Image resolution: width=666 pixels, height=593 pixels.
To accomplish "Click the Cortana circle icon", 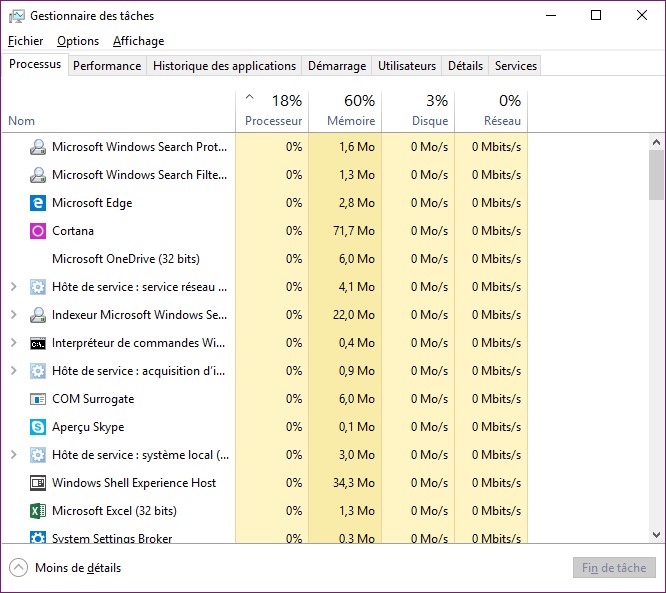I will pos(38,231).
